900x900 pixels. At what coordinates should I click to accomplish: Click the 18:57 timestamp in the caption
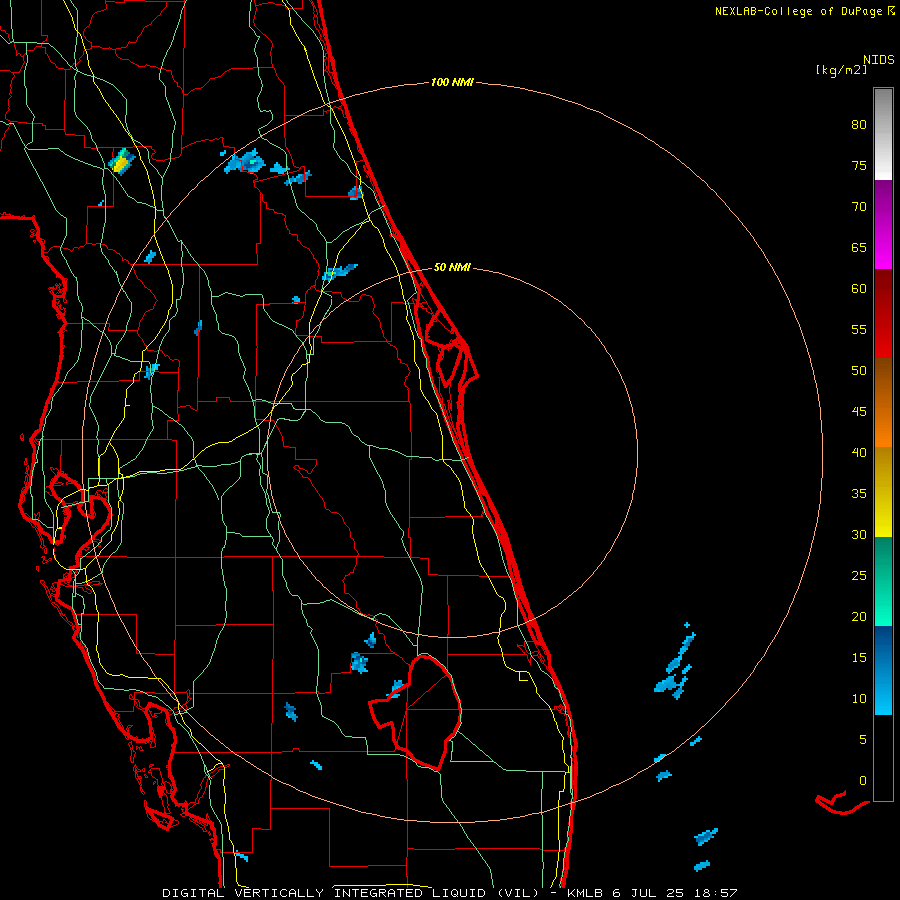716,893
